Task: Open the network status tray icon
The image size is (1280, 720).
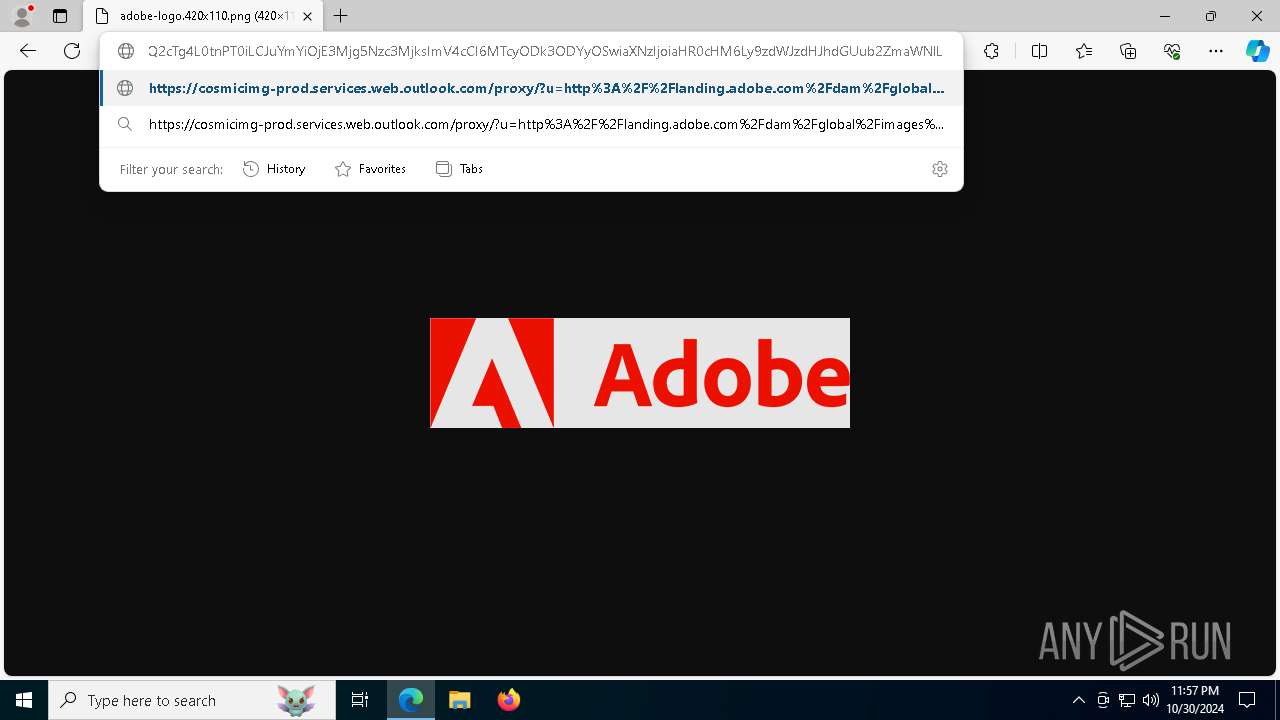Action: click(x=1127, y=700)
